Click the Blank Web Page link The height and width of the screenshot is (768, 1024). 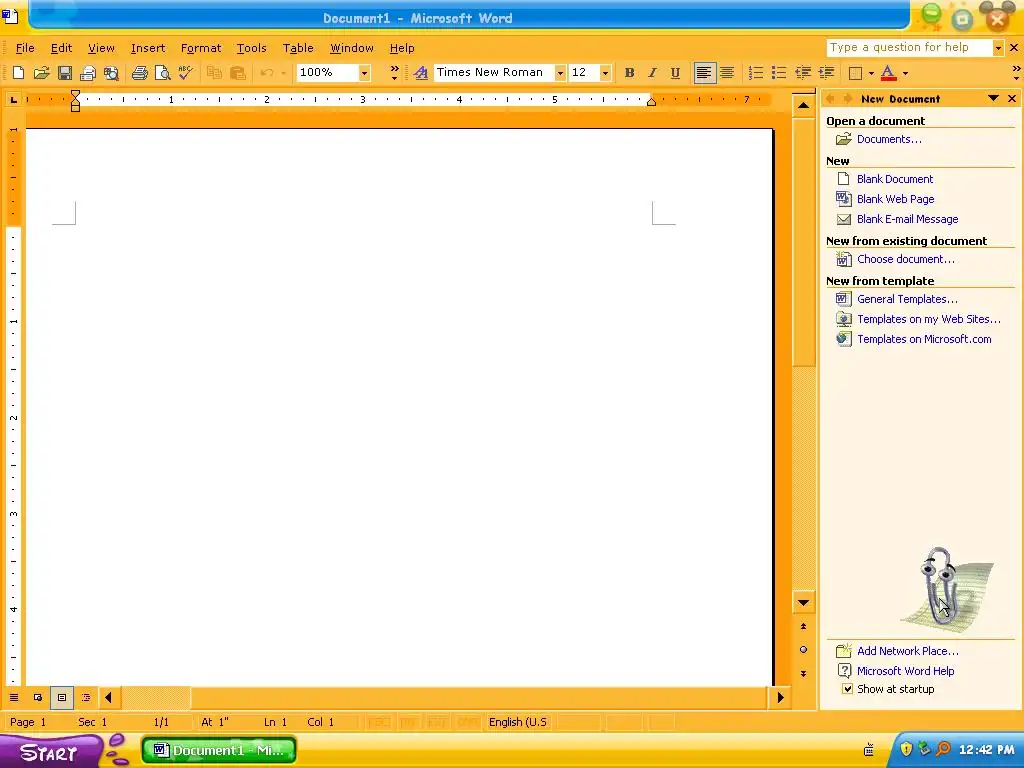pos(895,199)
